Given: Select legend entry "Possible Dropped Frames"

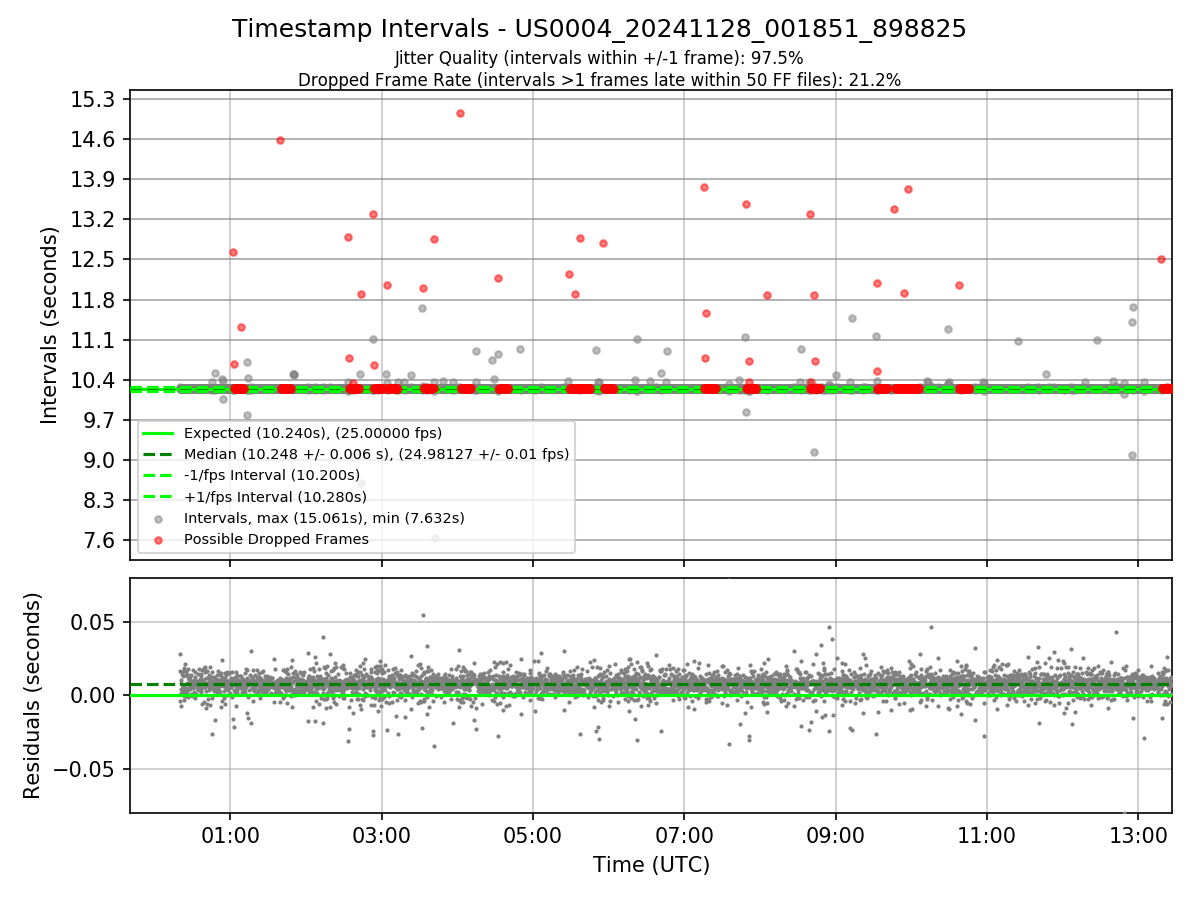Looking at the screenshot, I should click(276, 539).
